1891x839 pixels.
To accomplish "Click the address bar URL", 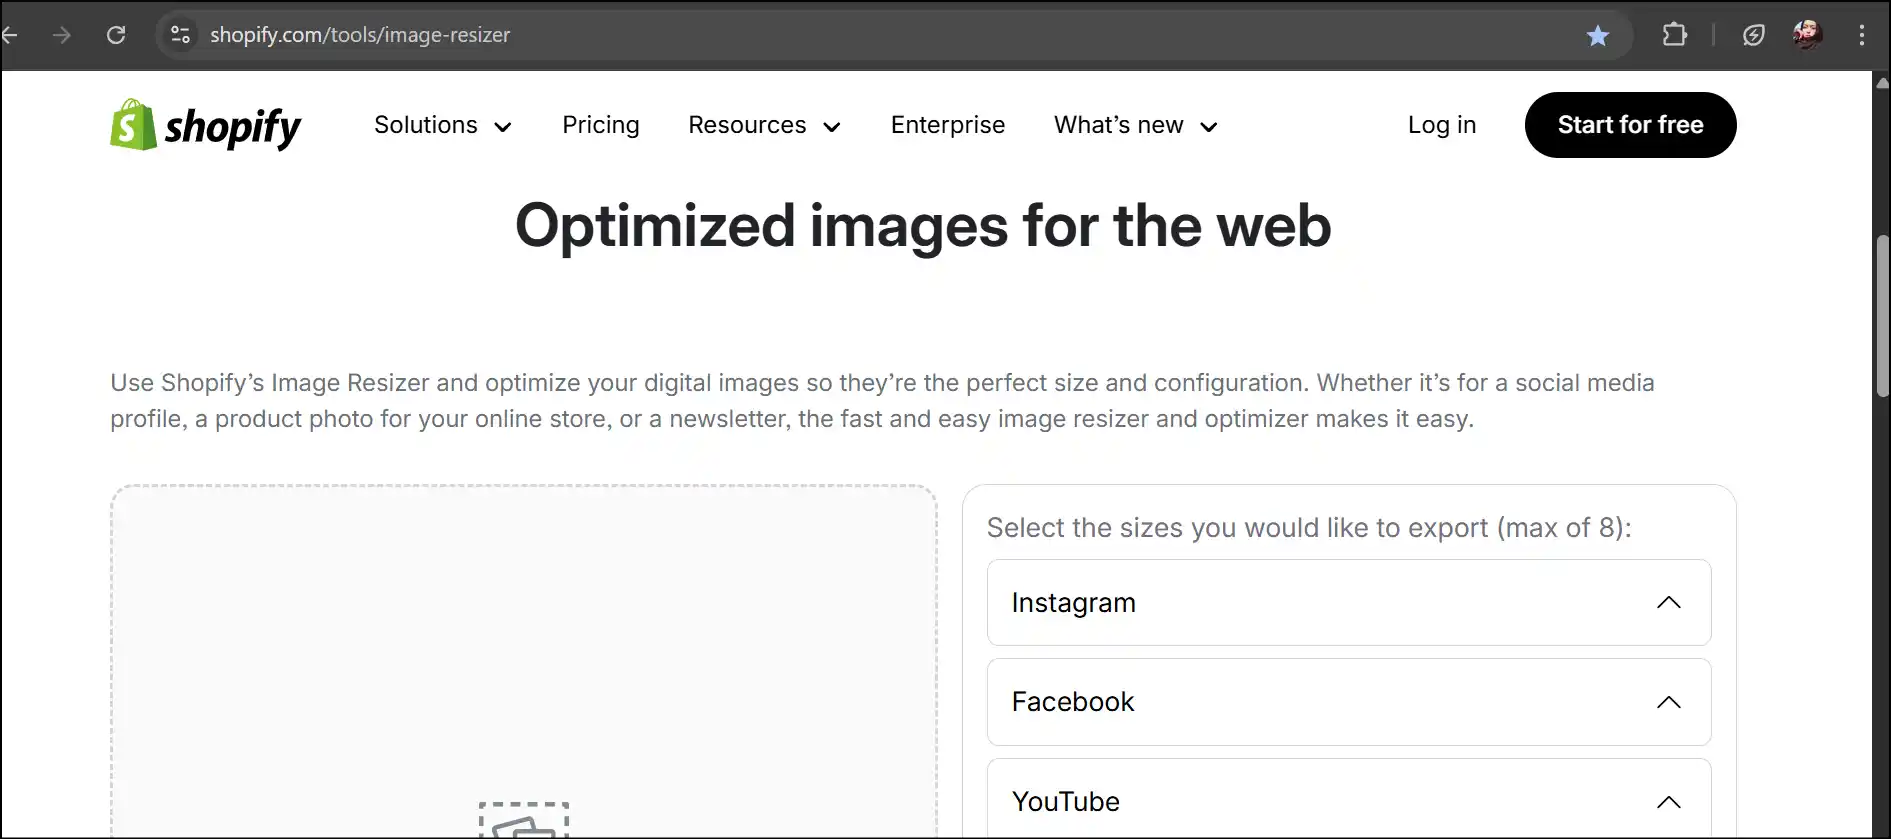I will tap(360, 35).
